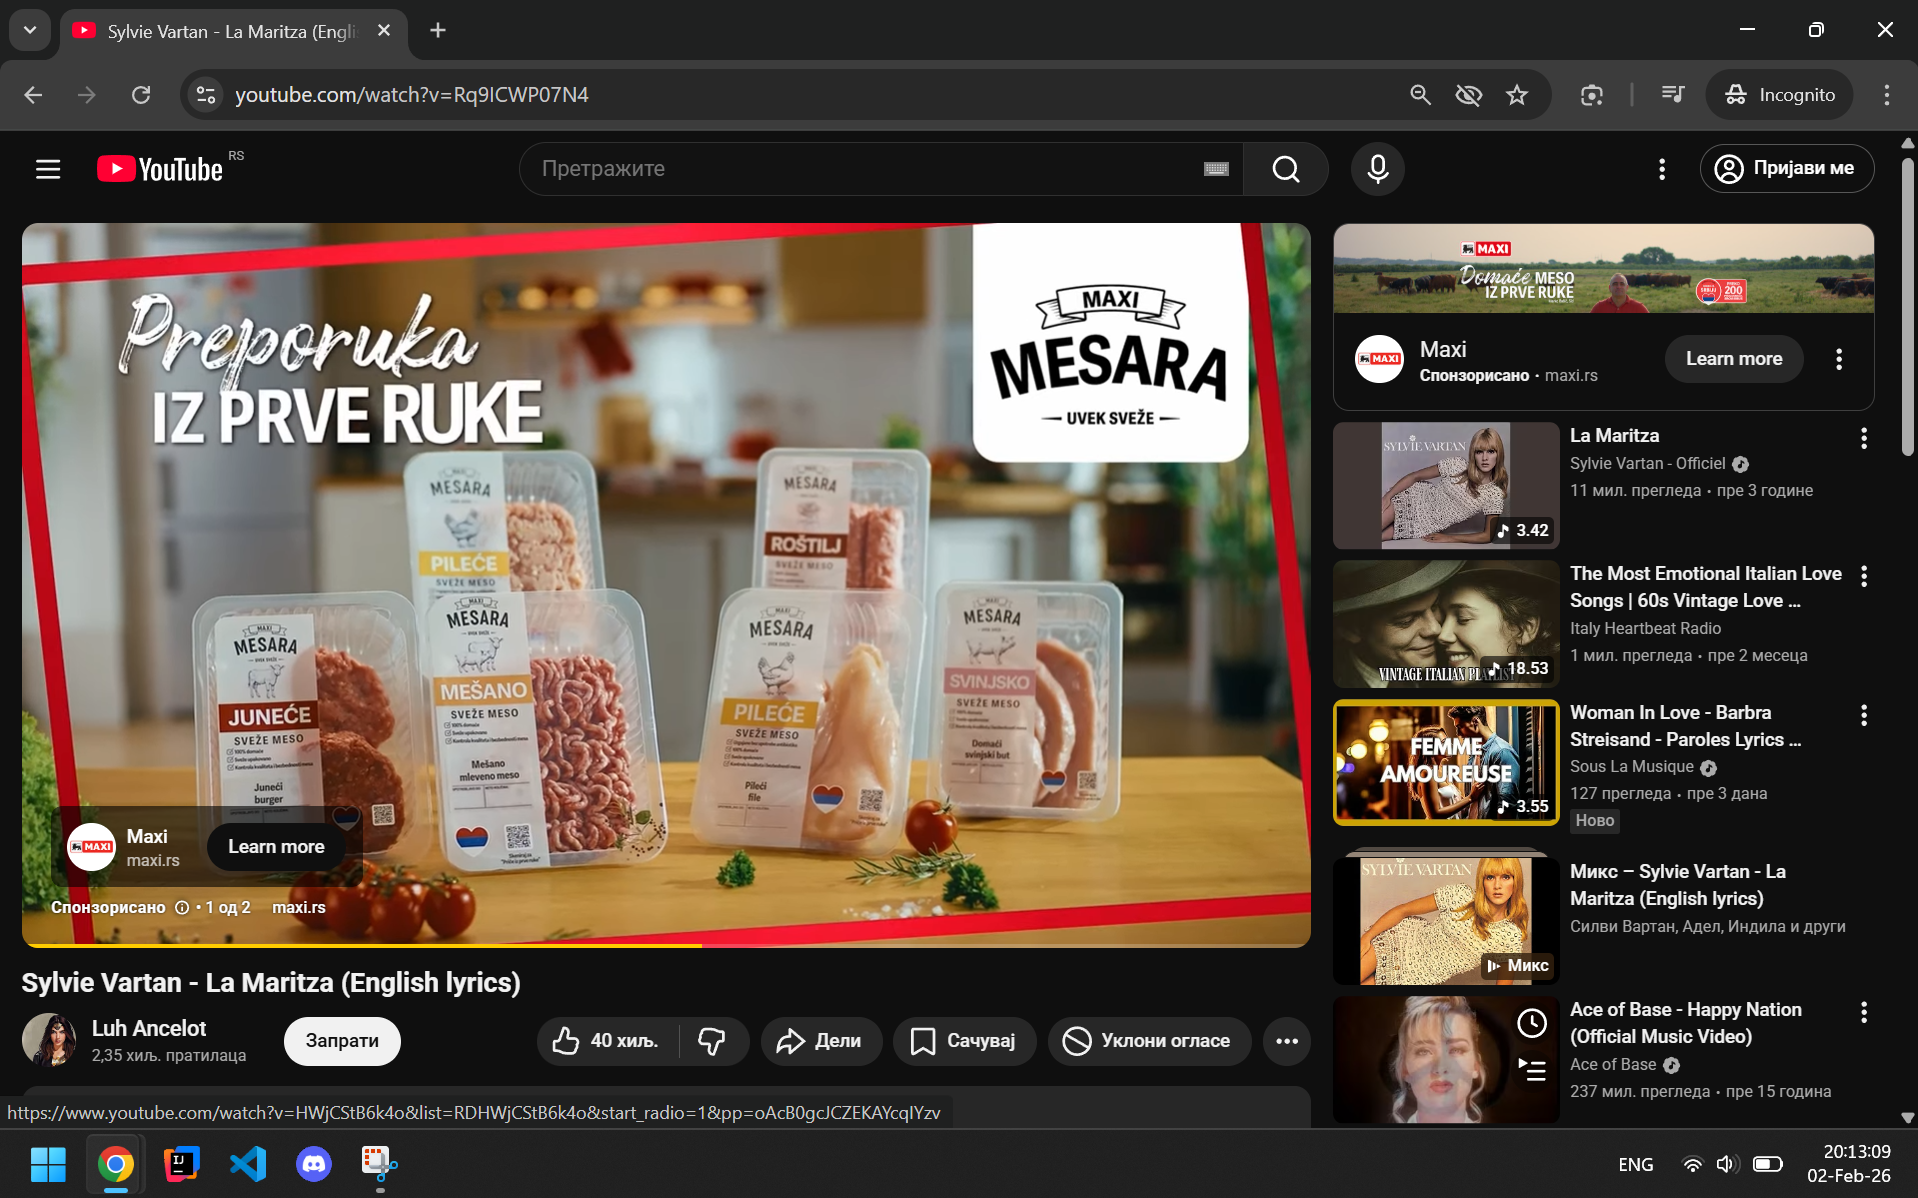Click the Пријави ме sign-in button
The width and height of the screenshot is (1918, 1198).
point(1786,169)
